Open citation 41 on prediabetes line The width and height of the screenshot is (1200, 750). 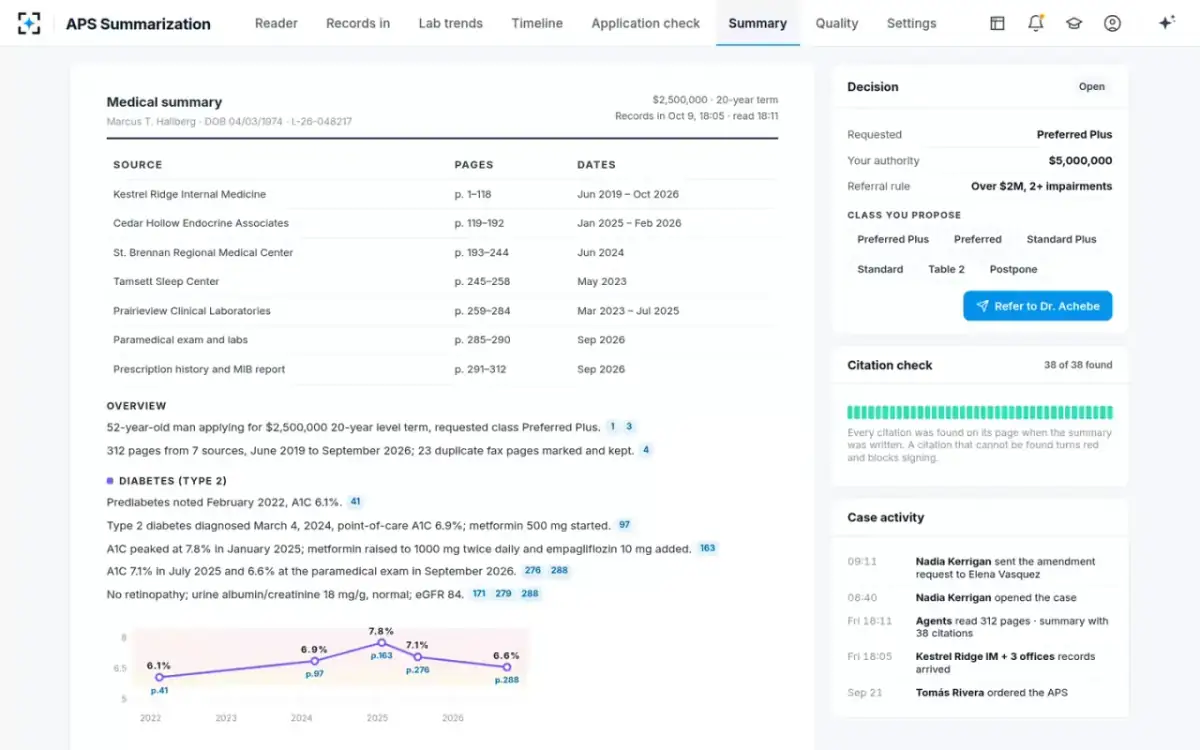[355, 502]
